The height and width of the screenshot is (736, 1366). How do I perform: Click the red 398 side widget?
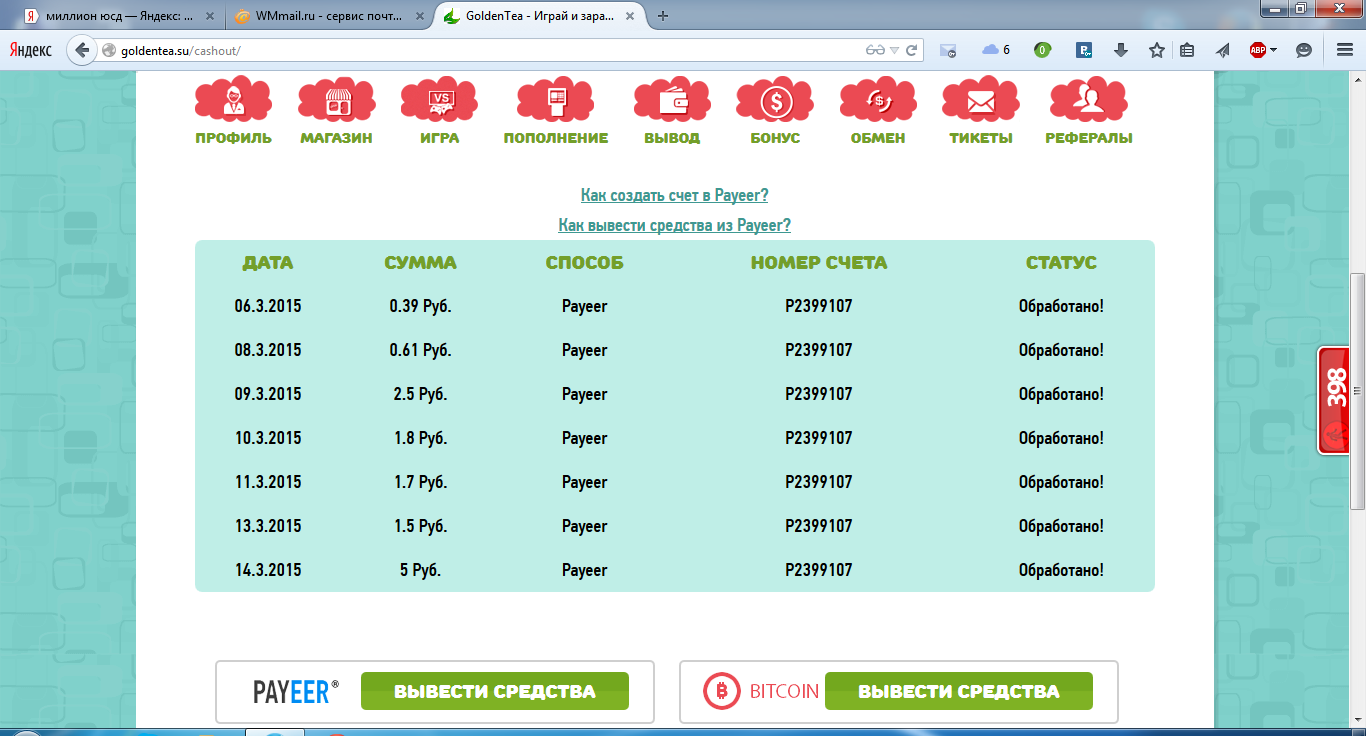1336,400
